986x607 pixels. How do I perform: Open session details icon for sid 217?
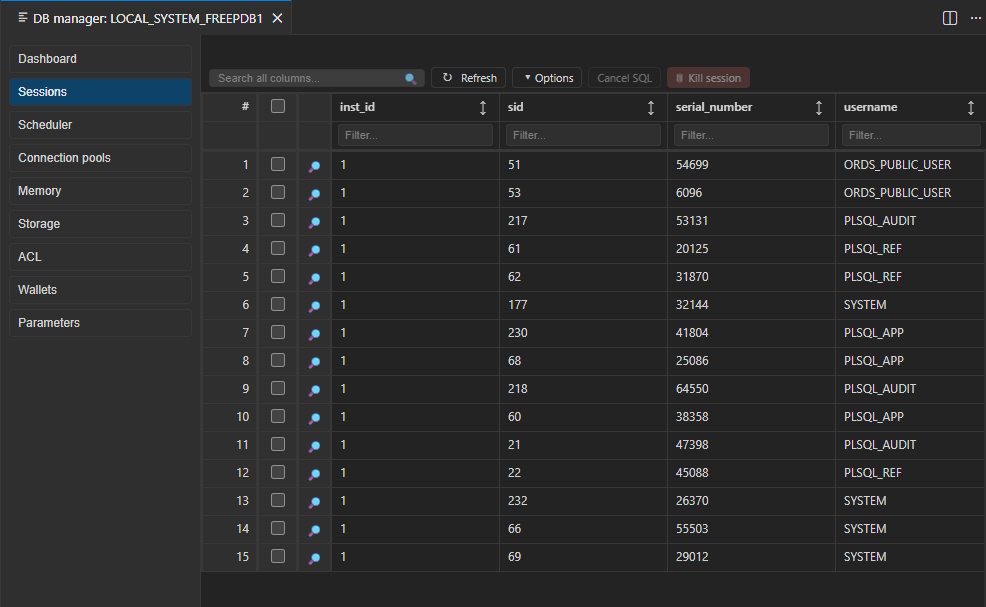(314, 222)
